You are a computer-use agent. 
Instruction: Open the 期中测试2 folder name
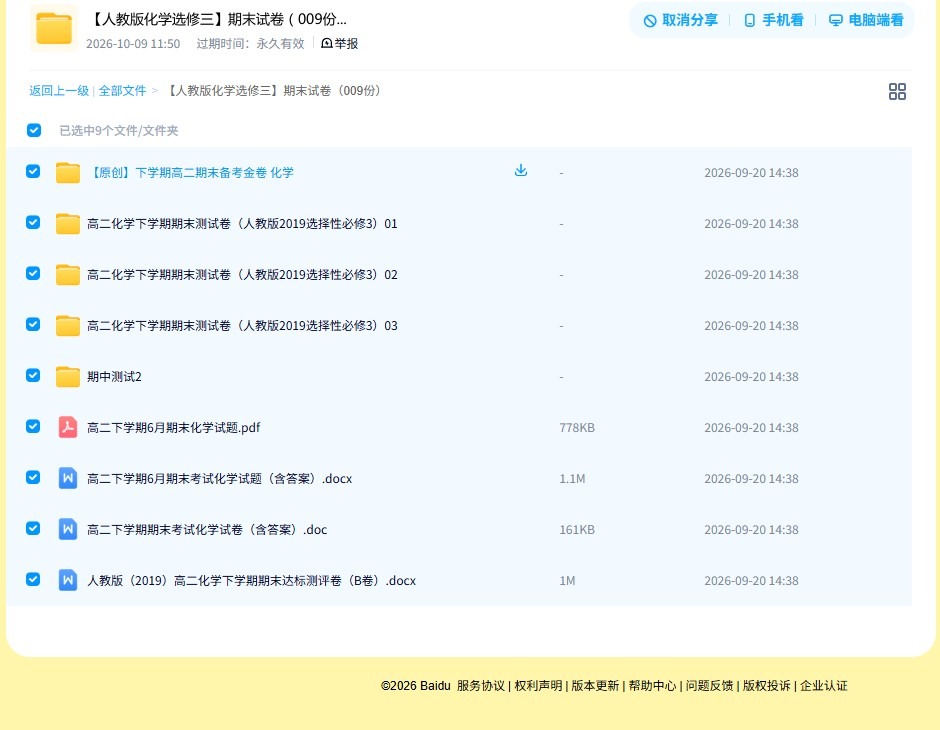[x=114, y=376]
